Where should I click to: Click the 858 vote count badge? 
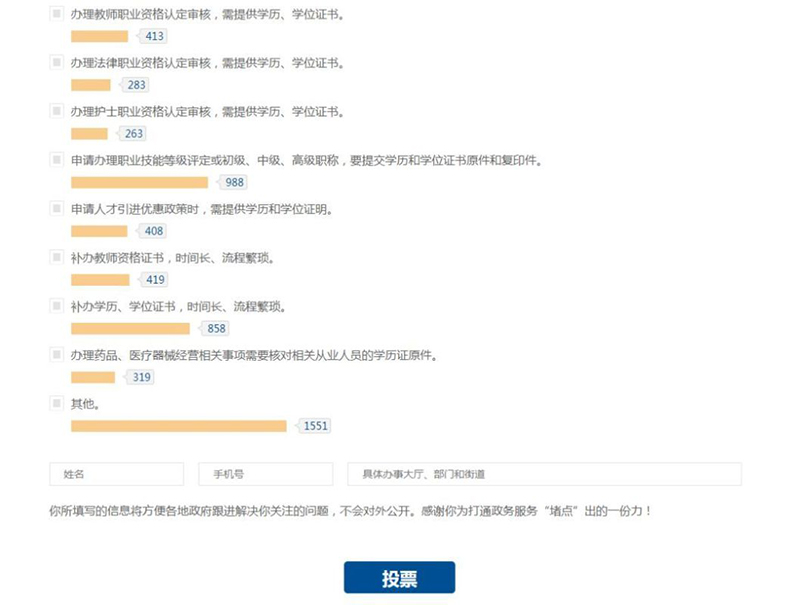coord(216,329)
